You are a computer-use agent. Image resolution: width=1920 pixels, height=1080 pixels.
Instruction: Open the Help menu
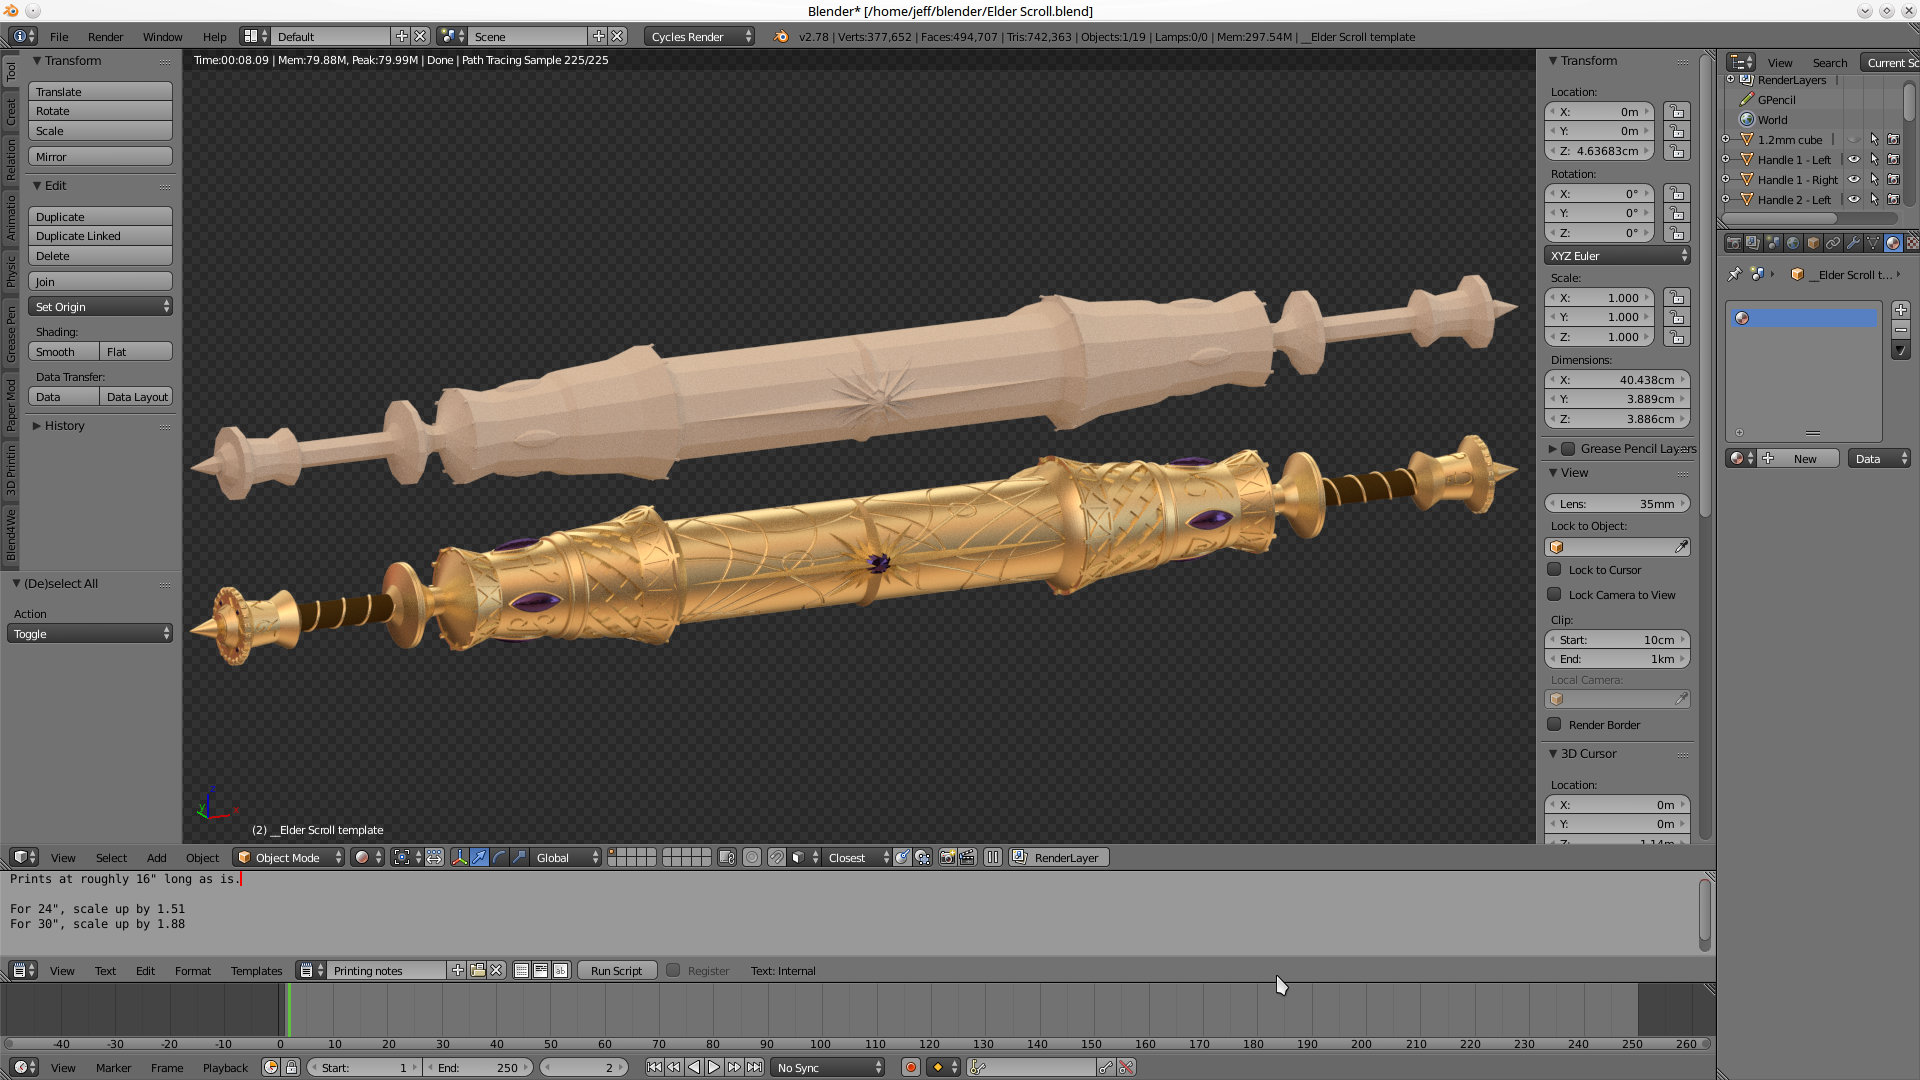214,36
